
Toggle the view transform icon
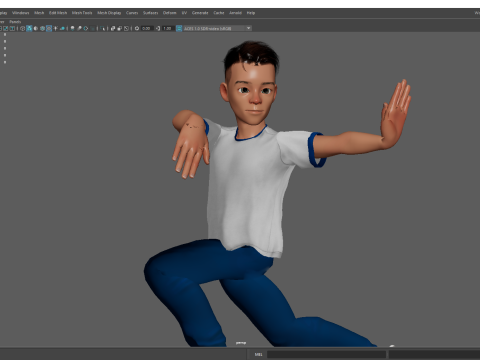[x=179, y=29]
